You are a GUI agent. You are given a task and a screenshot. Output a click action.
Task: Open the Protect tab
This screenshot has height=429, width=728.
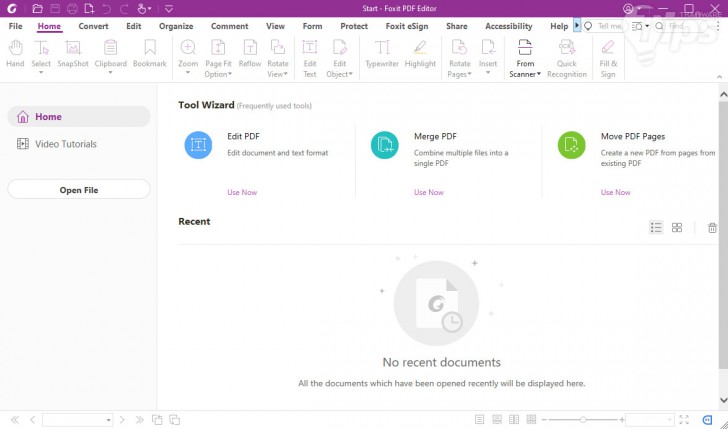[x=354, y=26]
